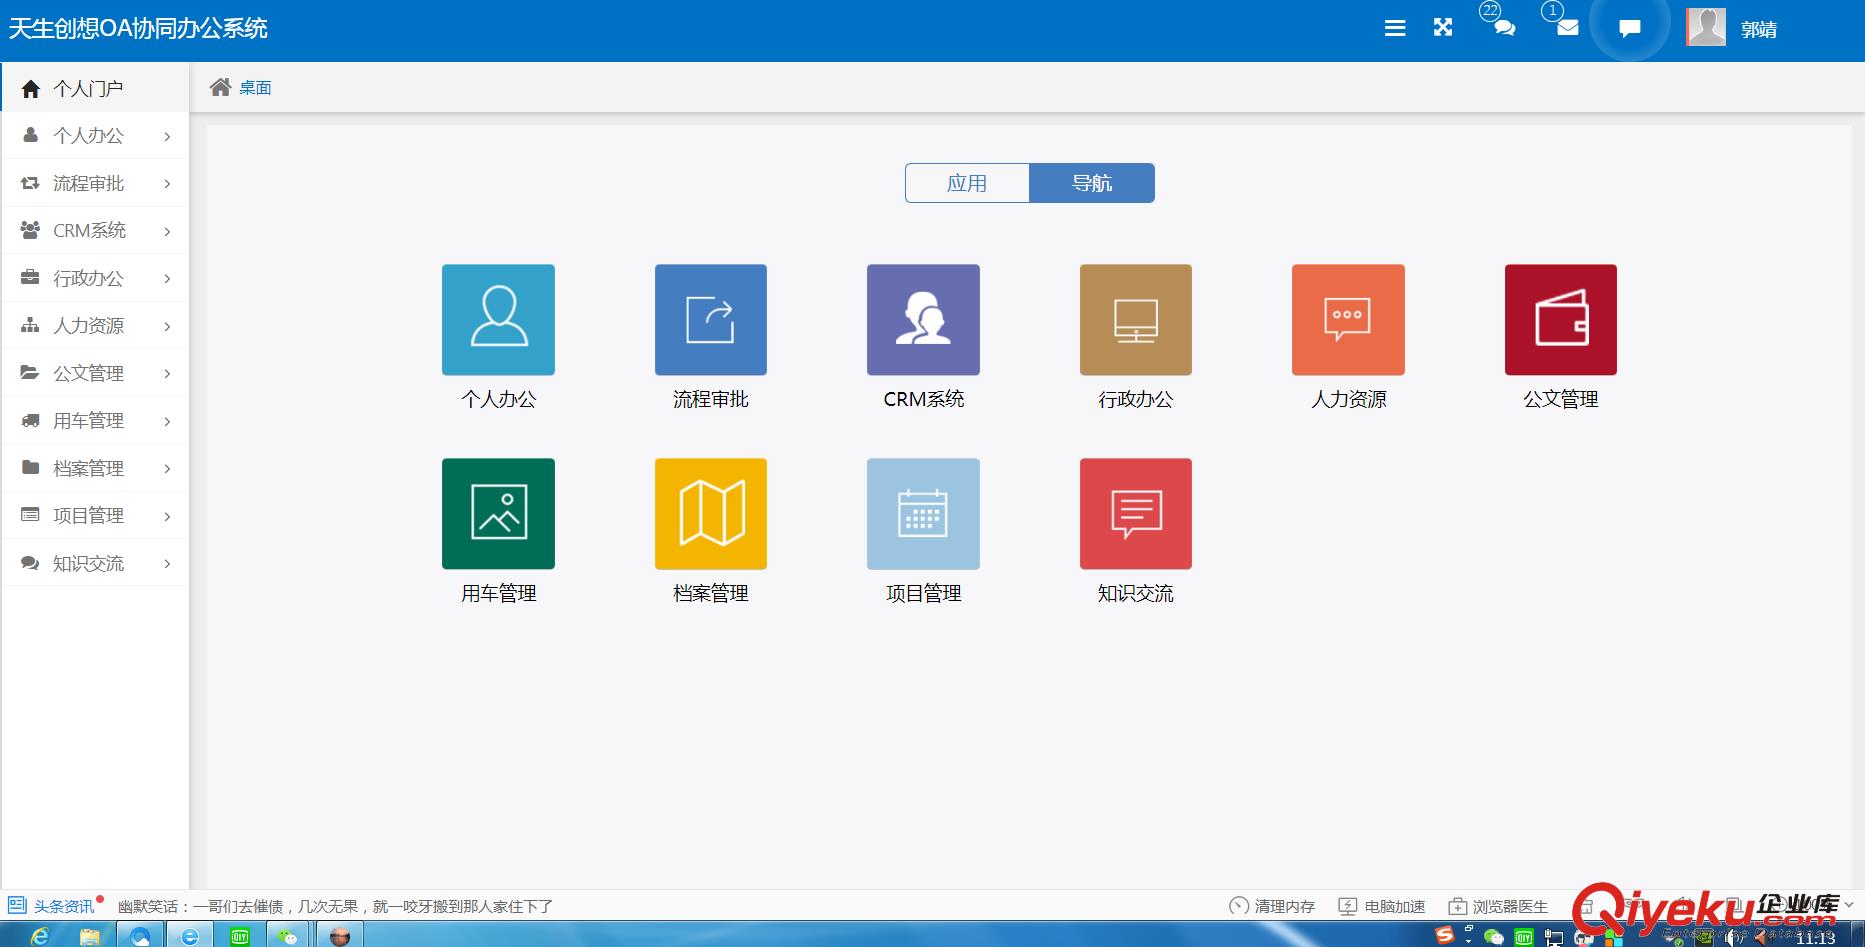The width and height of the screenshot is (1865, 947).
Task: Open the file explorer folder icon on the taskbar
Action: [x=90, y=936]
